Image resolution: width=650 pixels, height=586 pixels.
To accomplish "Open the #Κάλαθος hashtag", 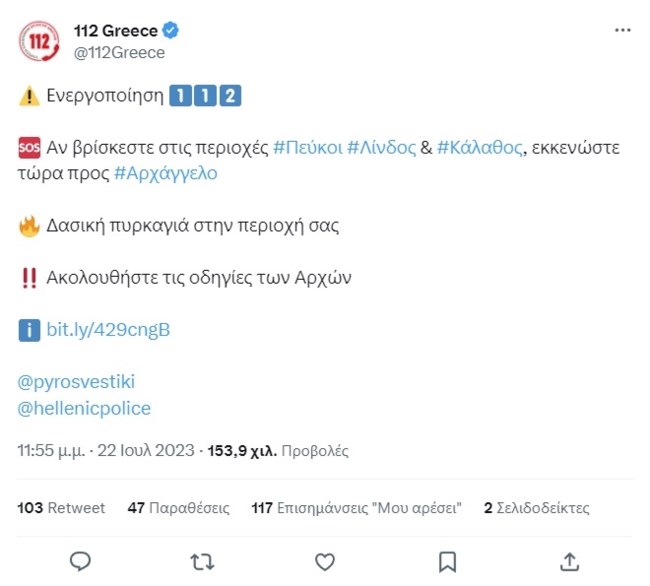I will tap(480, 148).
